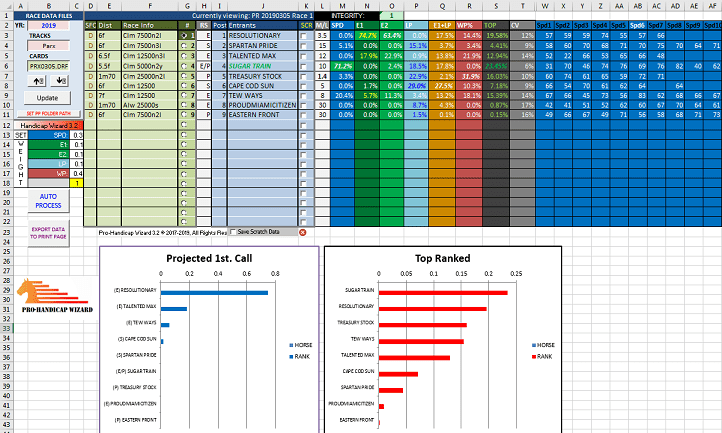
Task: Click the year field showing 2019
Action: click(x=48, y=26)
